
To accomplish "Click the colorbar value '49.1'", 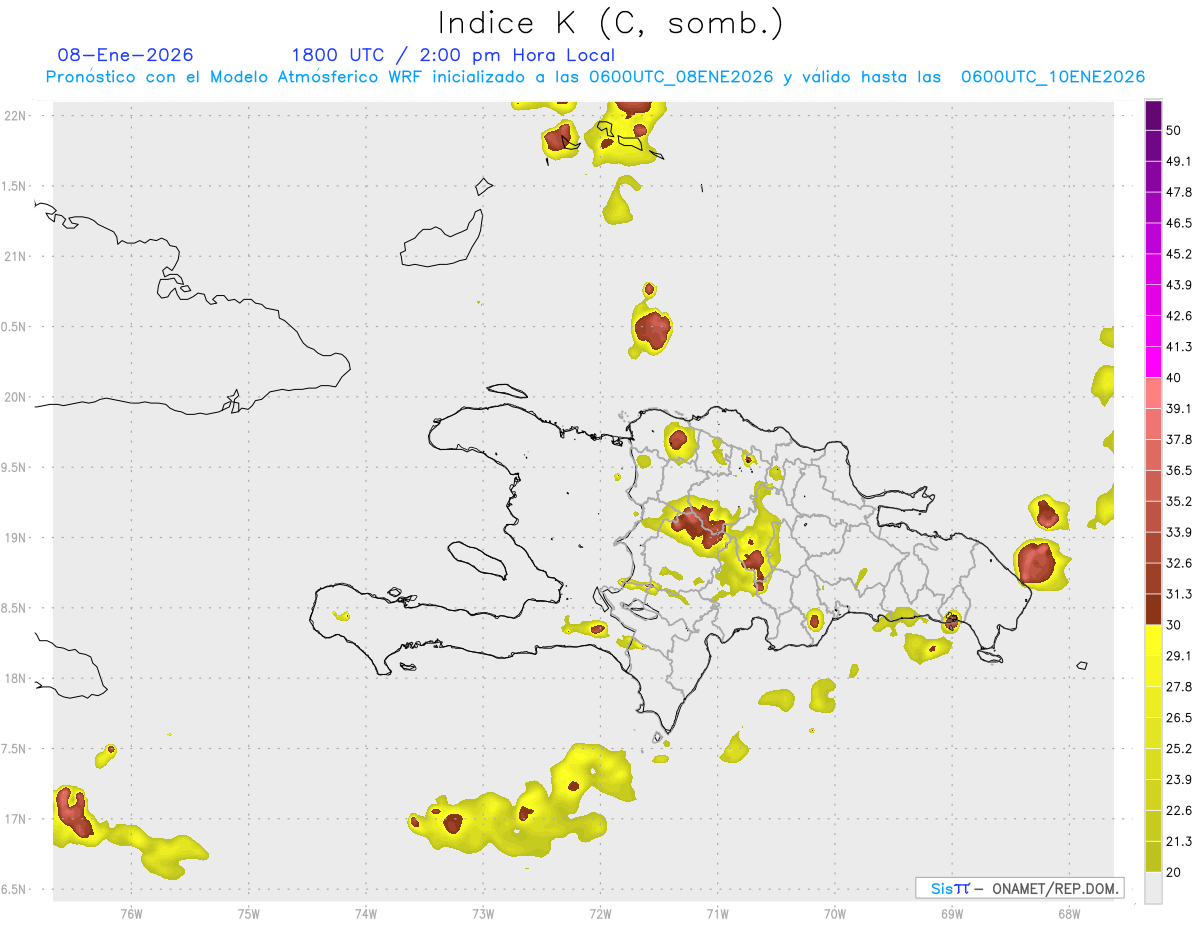I will coord(1179,161).
